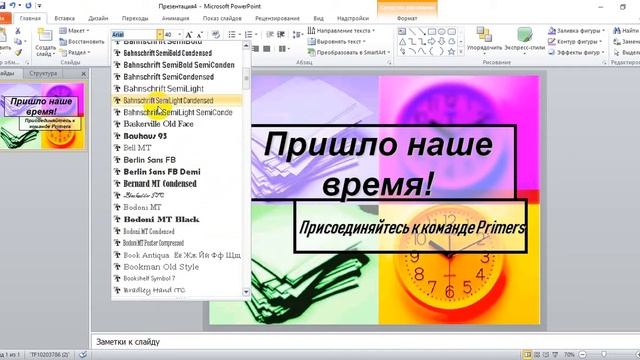Open the Главная ribbon tab

tap(30, 18)
